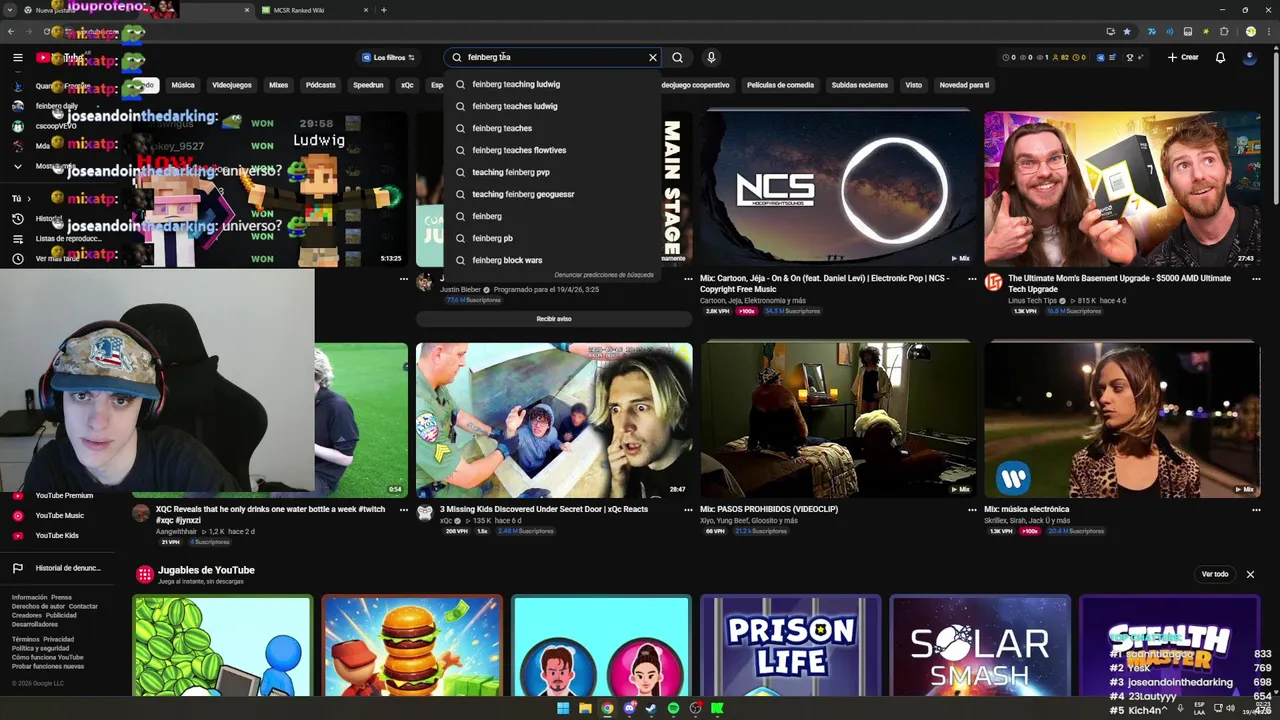Click the 'Ver todo' playables button

1215,574
